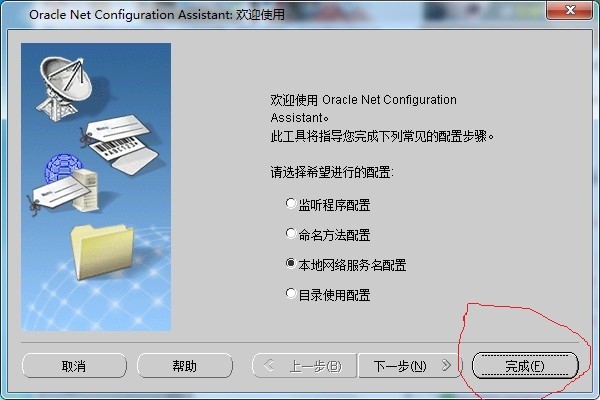The image size is (600, 400).
Task: Open help with the 帮助 button
Action: (185, 366)
